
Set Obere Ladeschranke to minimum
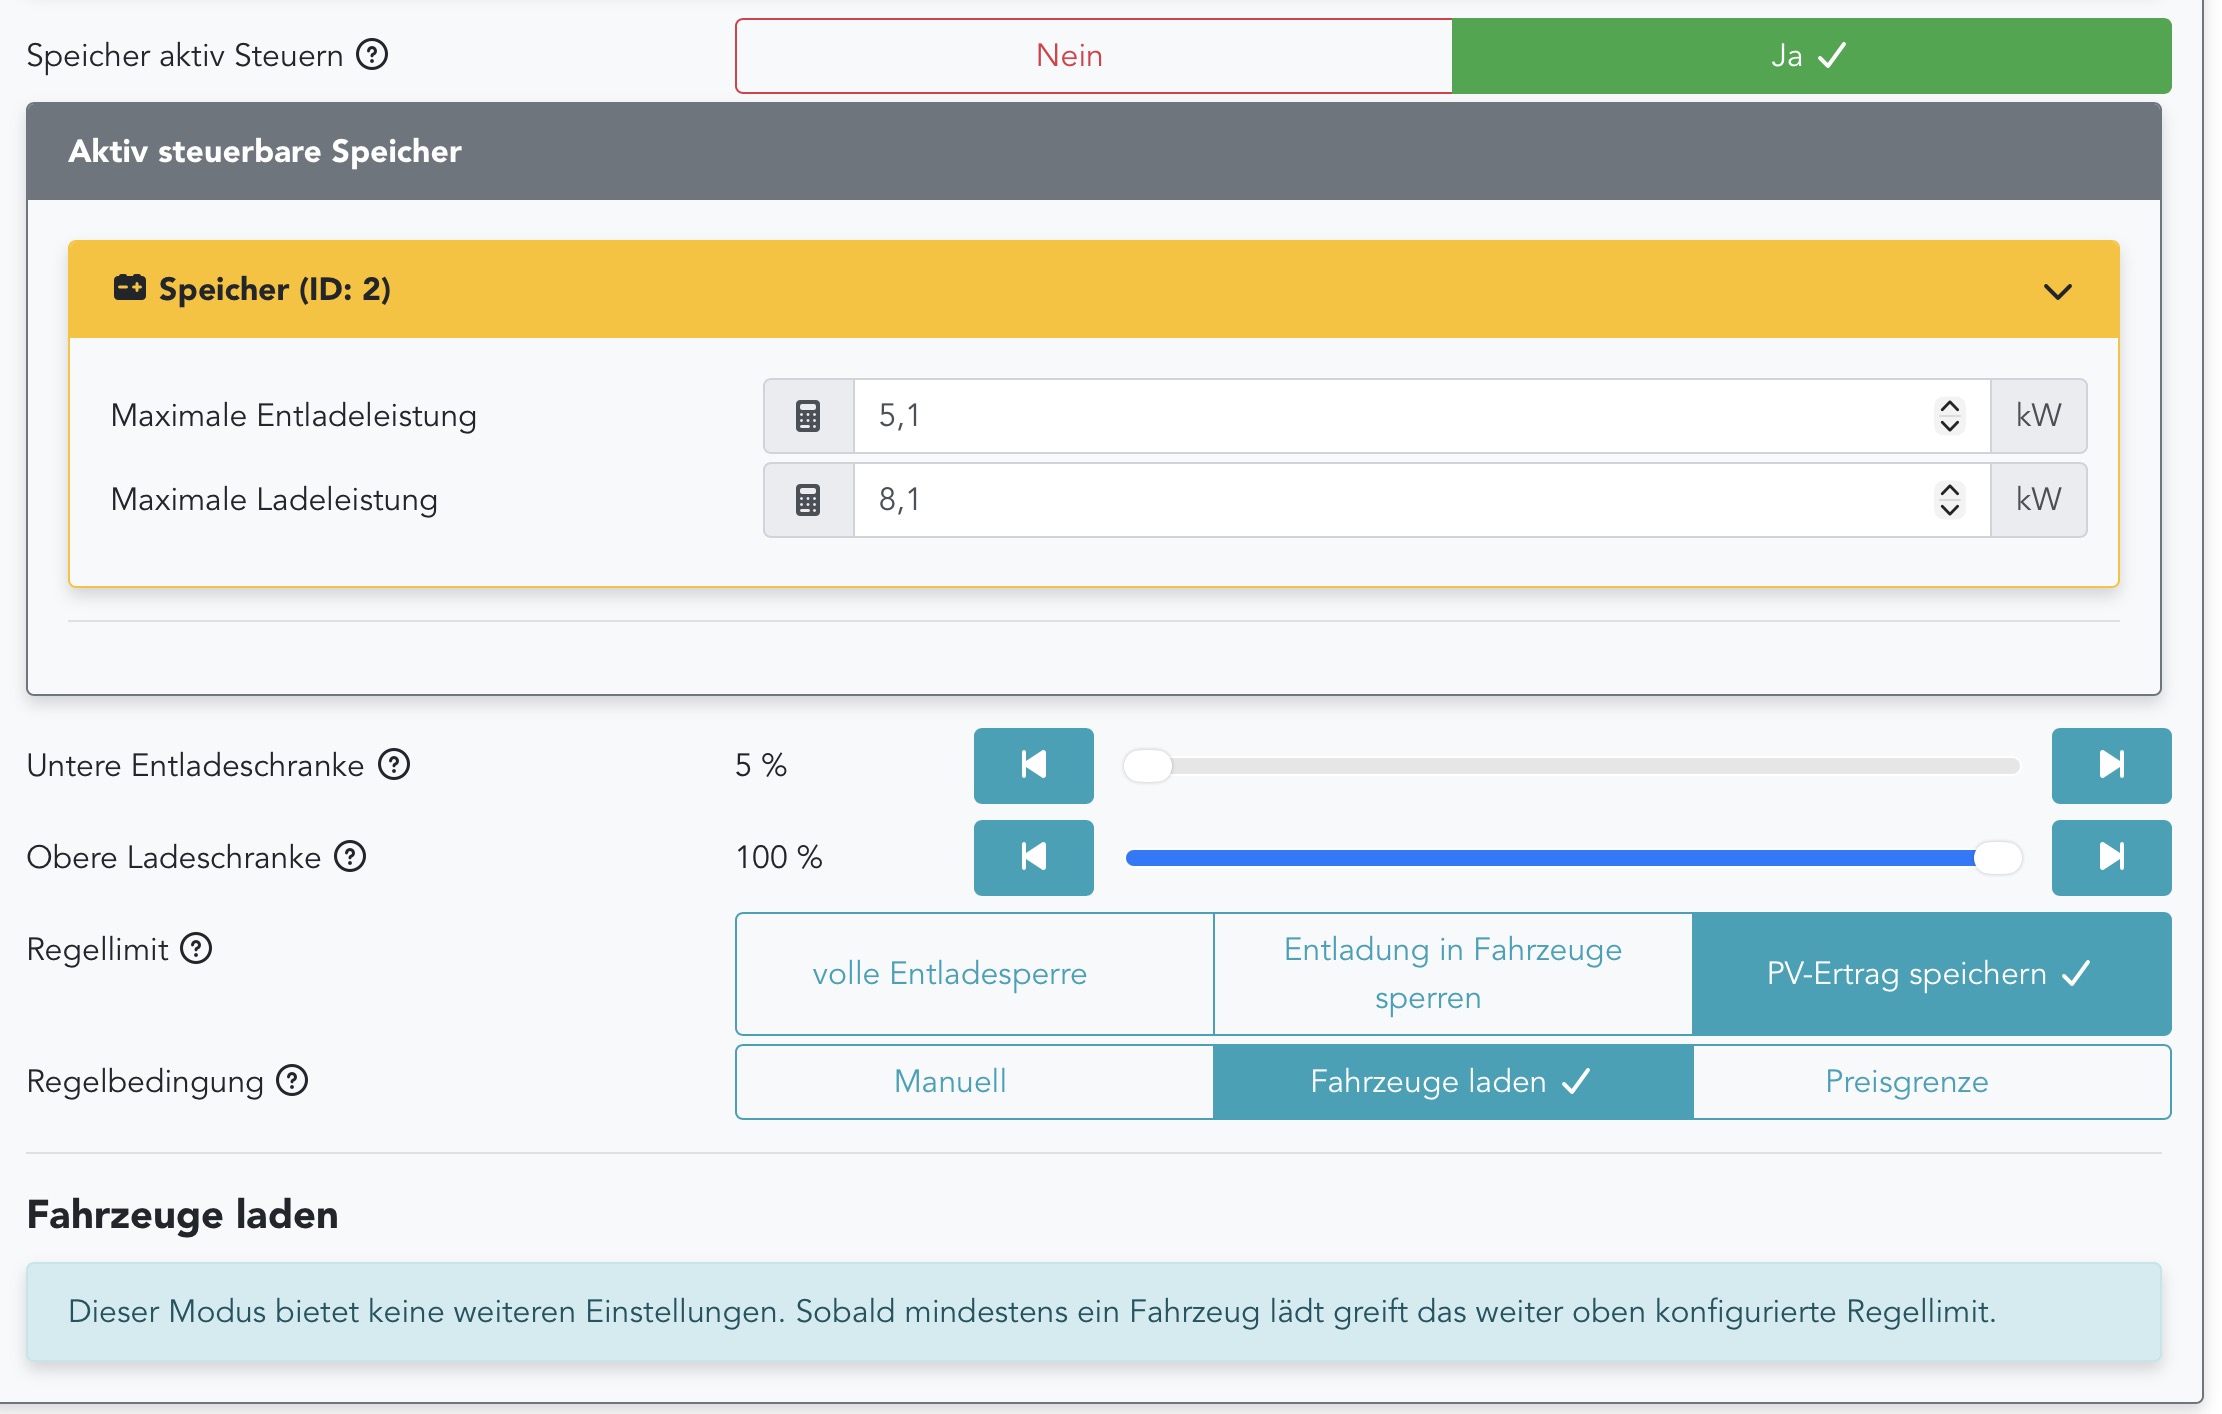pos(1033,857)
